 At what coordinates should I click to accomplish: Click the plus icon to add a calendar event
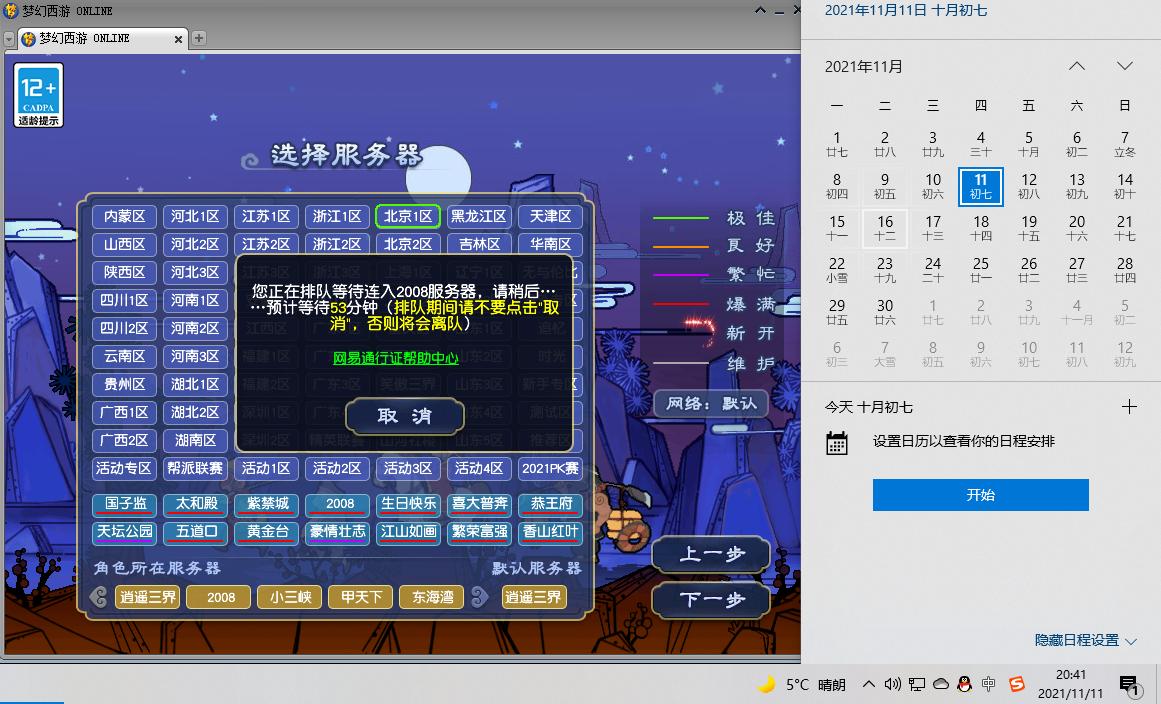tap(1130, 406)
